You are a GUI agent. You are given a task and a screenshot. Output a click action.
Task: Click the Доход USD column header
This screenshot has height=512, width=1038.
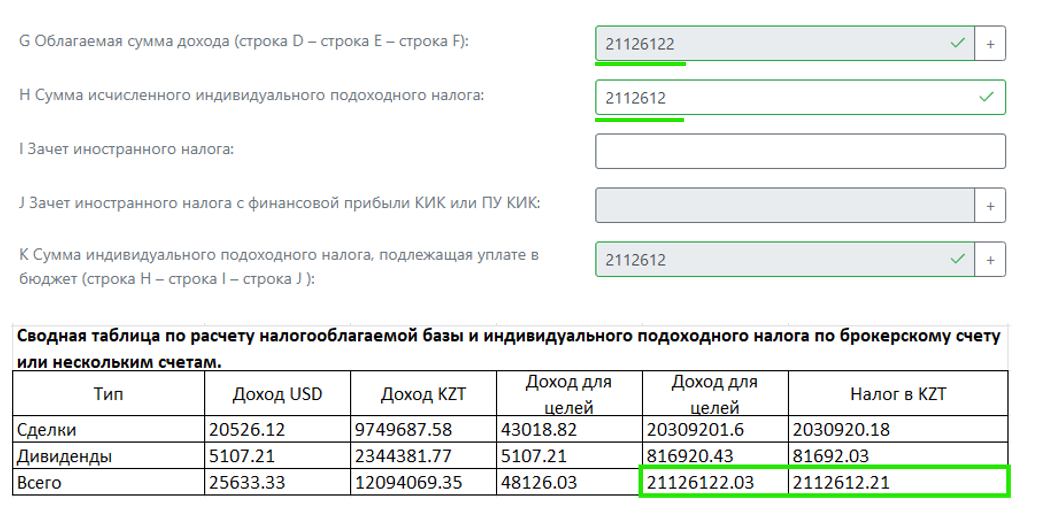coord(277,394)
